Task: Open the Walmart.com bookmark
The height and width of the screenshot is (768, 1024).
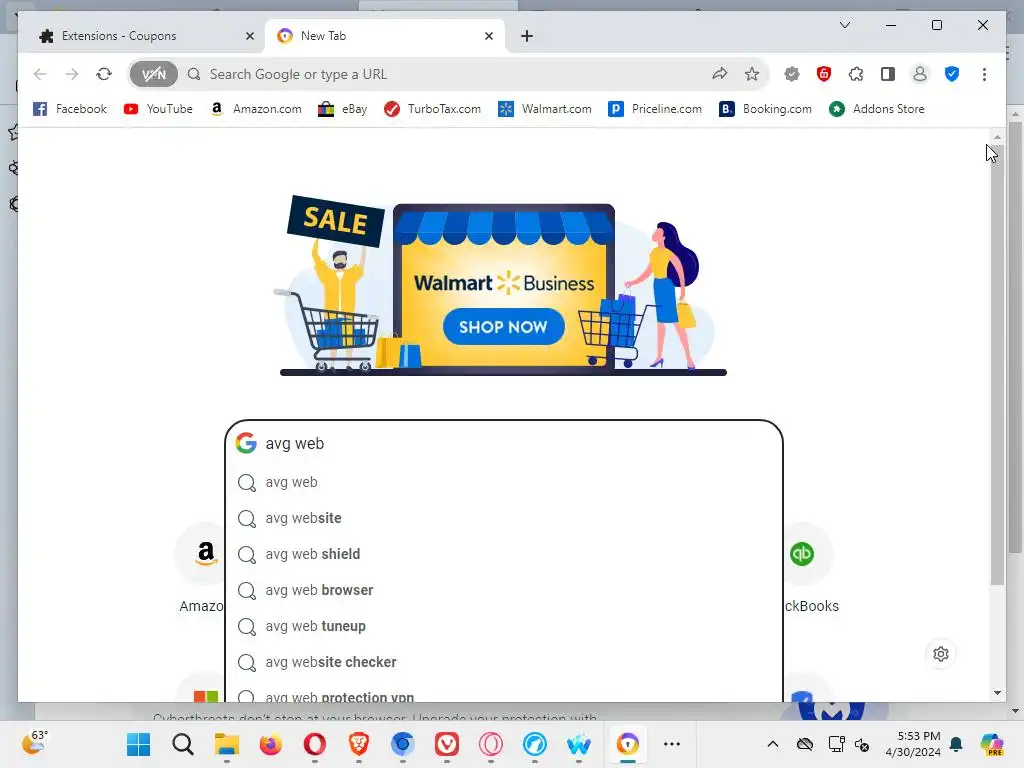Action: coord(545,109)
